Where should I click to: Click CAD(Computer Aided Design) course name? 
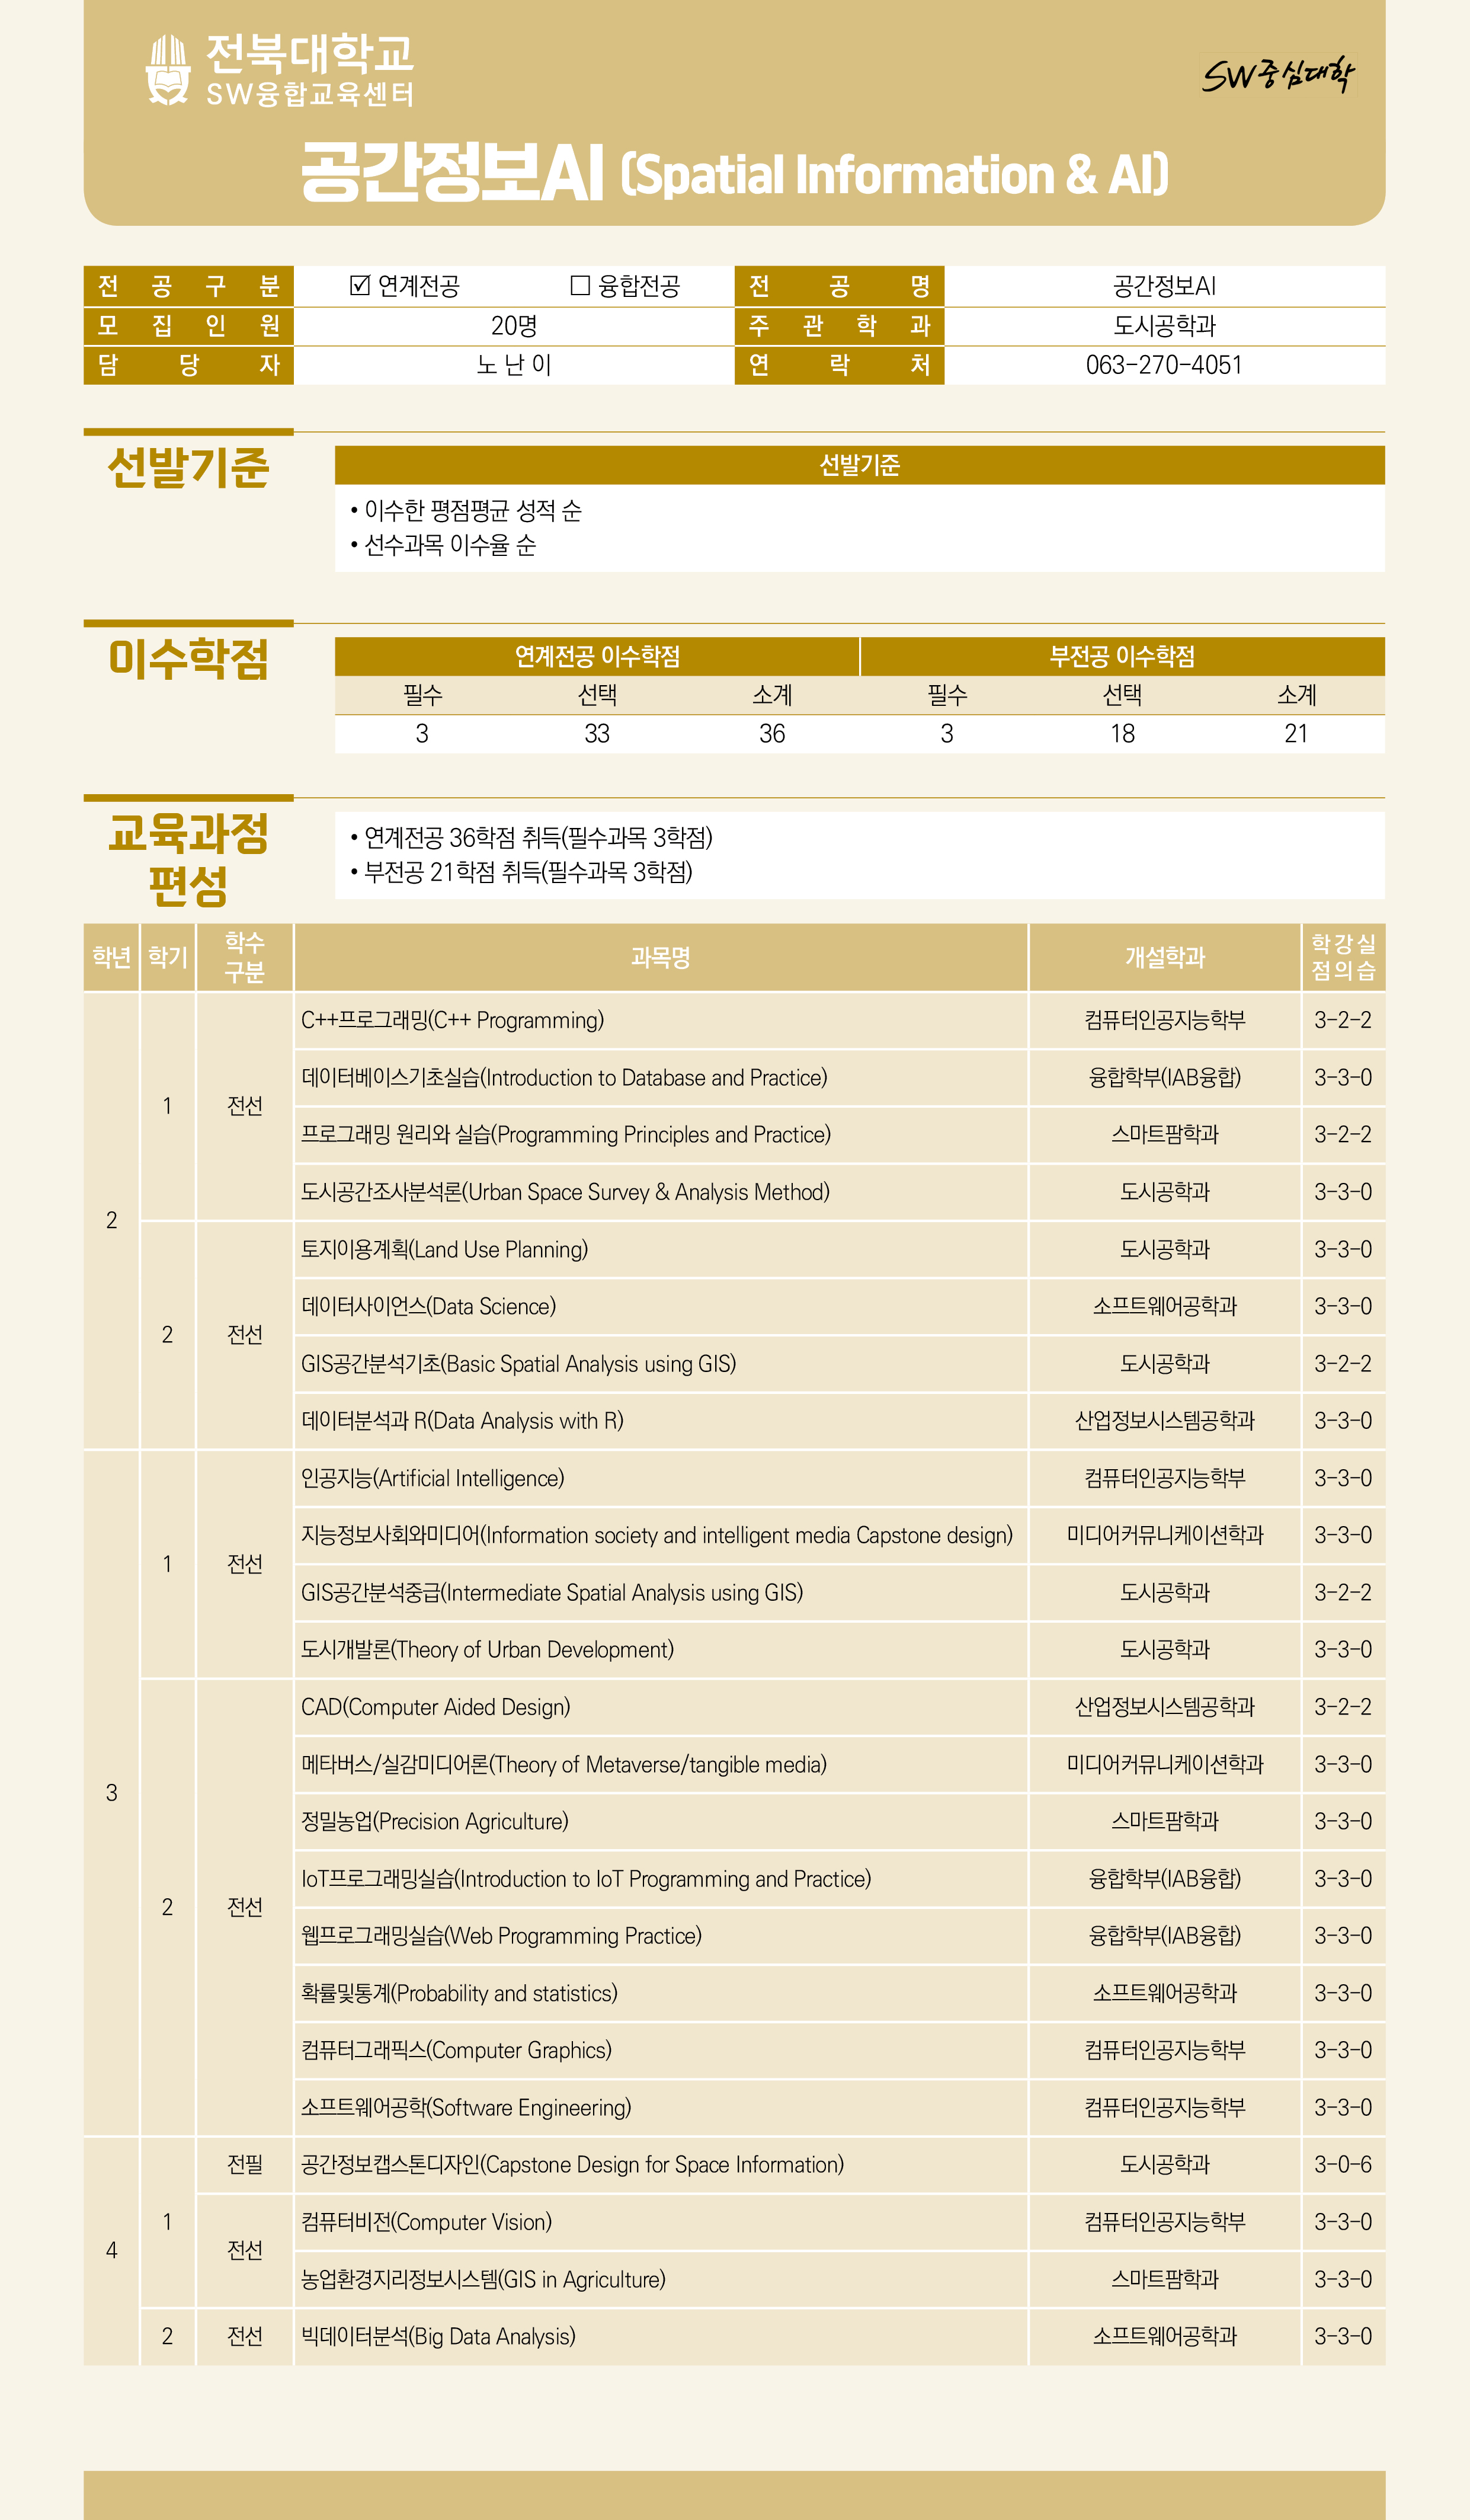[436, 1707]
